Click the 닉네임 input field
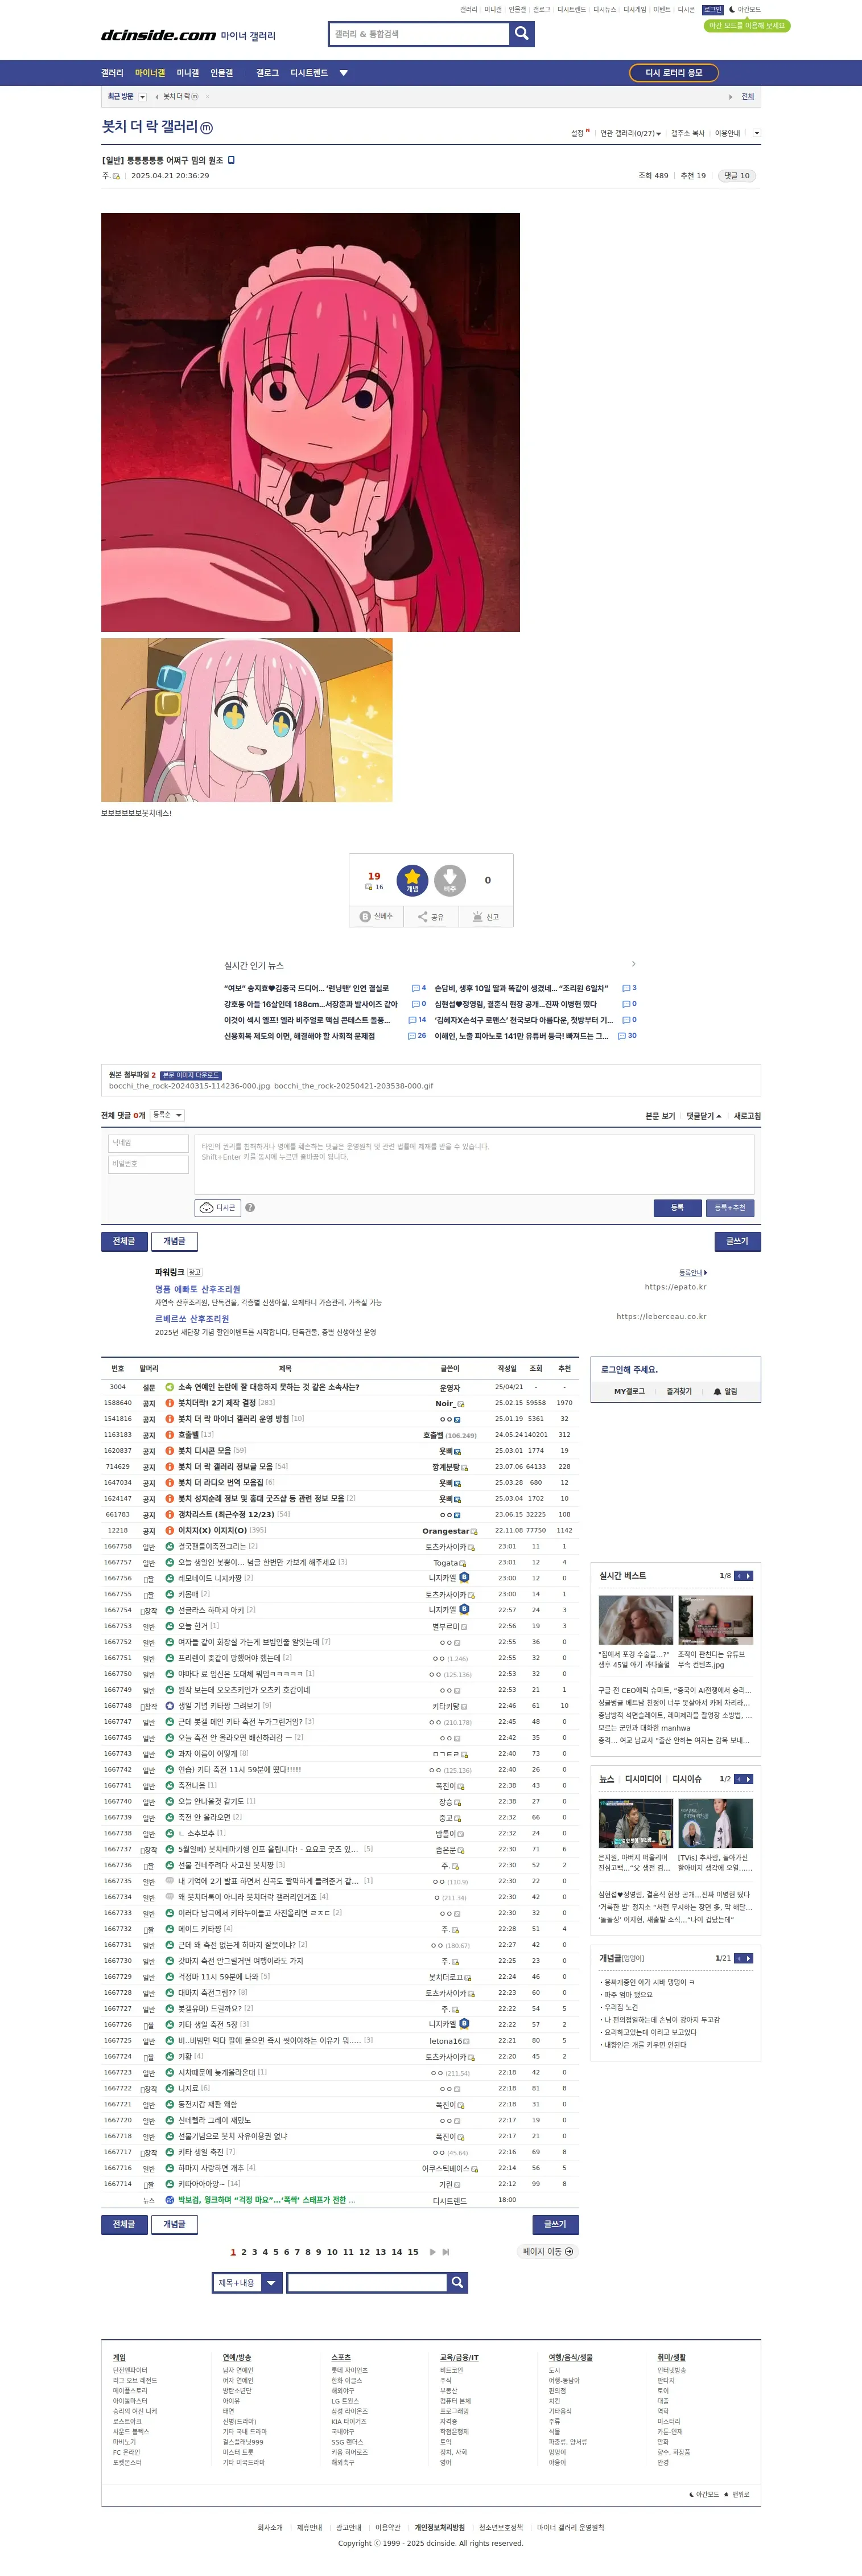This screenshot has width=862, height=2576. (x=148, y=1143)
